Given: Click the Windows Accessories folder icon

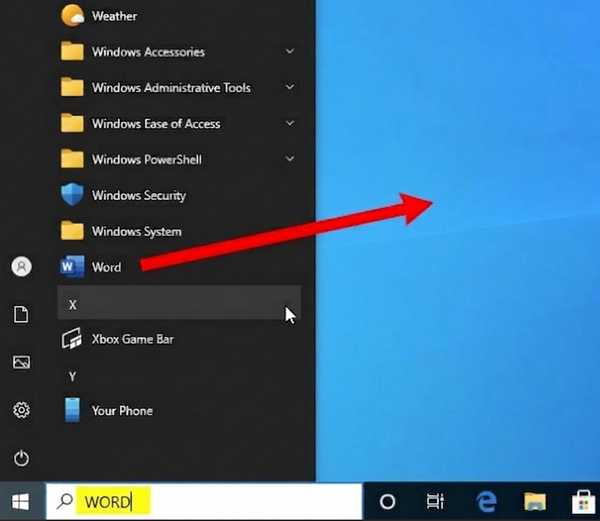Looking at the screenshot, I should (72, 51).
